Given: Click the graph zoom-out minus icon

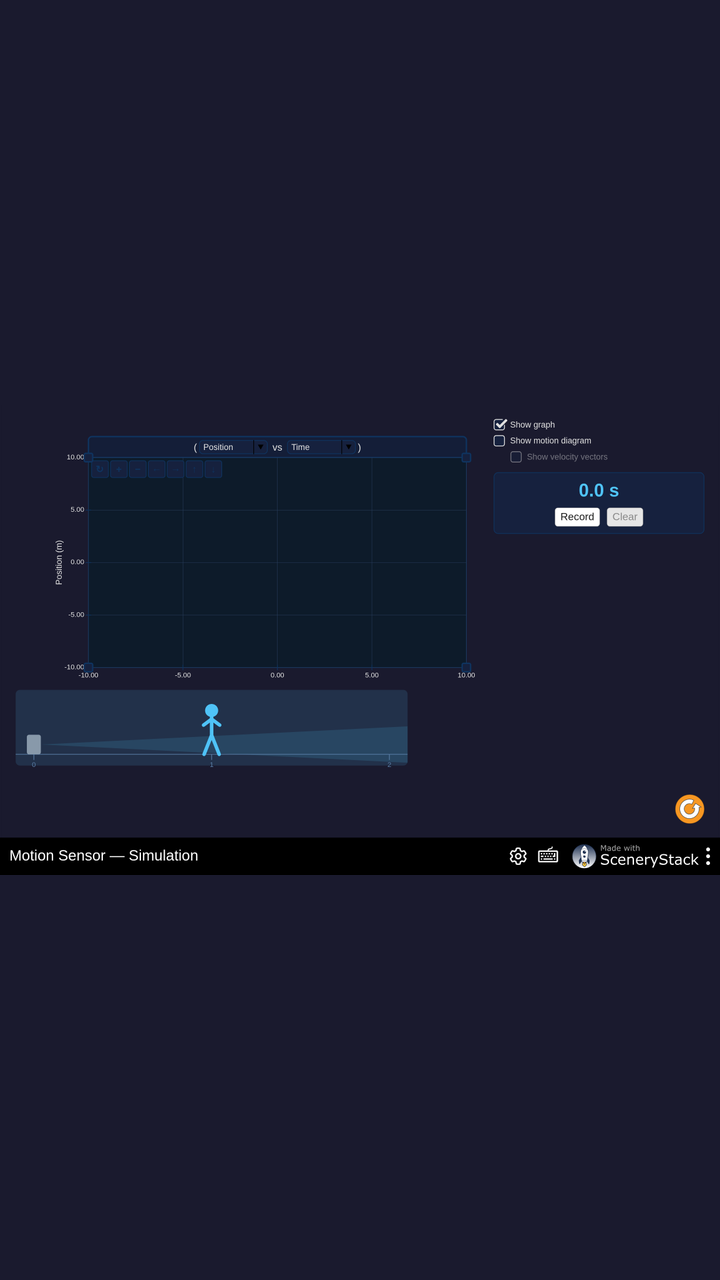Looking at the screenshot, I should pyautogui.click(x=138, y=469).
